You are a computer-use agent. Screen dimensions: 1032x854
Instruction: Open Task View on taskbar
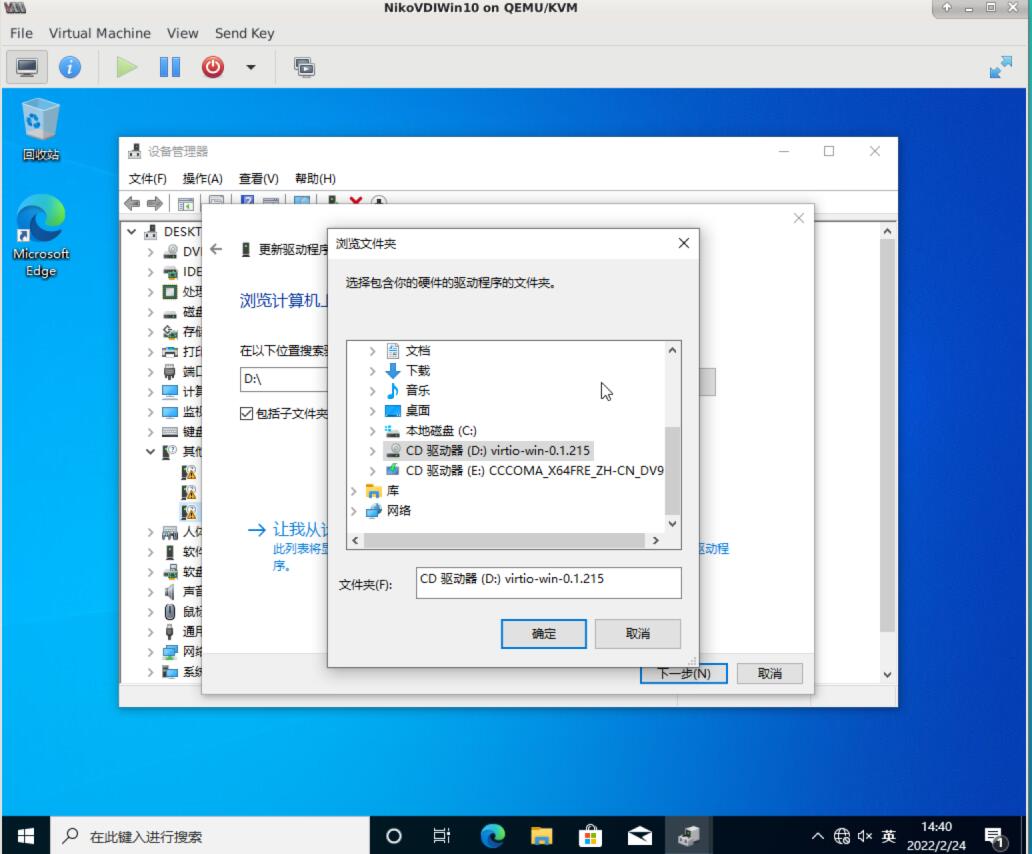[442, 836]
